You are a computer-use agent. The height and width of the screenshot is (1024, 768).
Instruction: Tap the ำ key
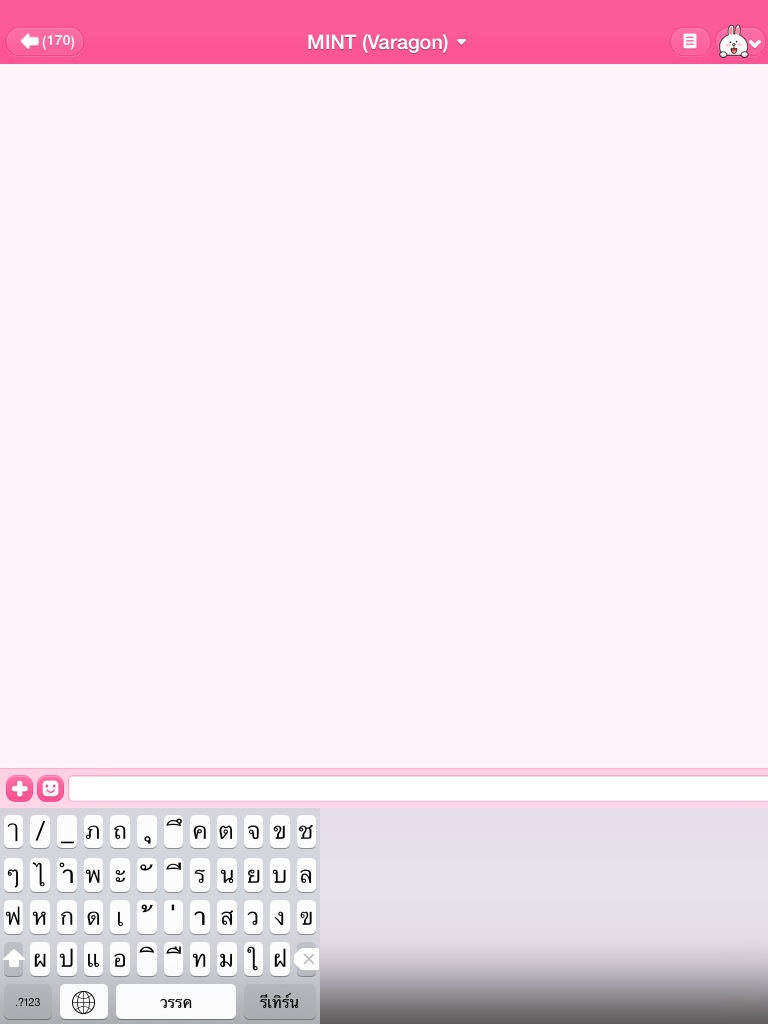click(67, 874)
